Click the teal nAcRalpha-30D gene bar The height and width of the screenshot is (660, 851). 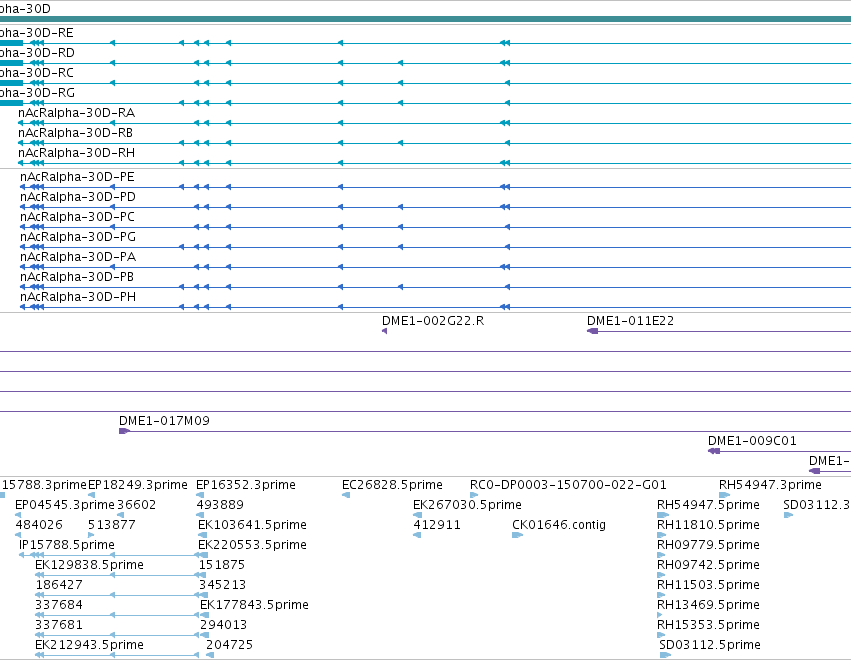[426, 19]
